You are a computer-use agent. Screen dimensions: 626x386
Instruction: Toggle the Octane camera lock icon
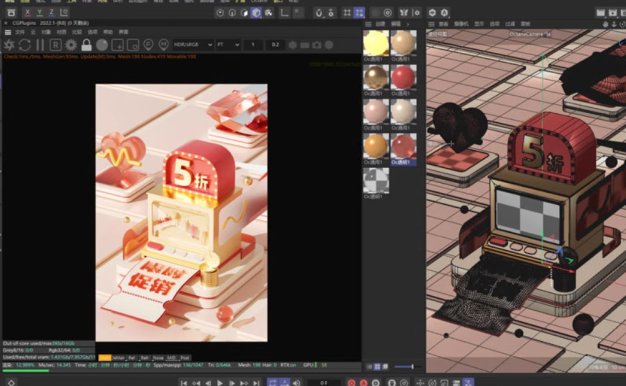click(86, 45)
